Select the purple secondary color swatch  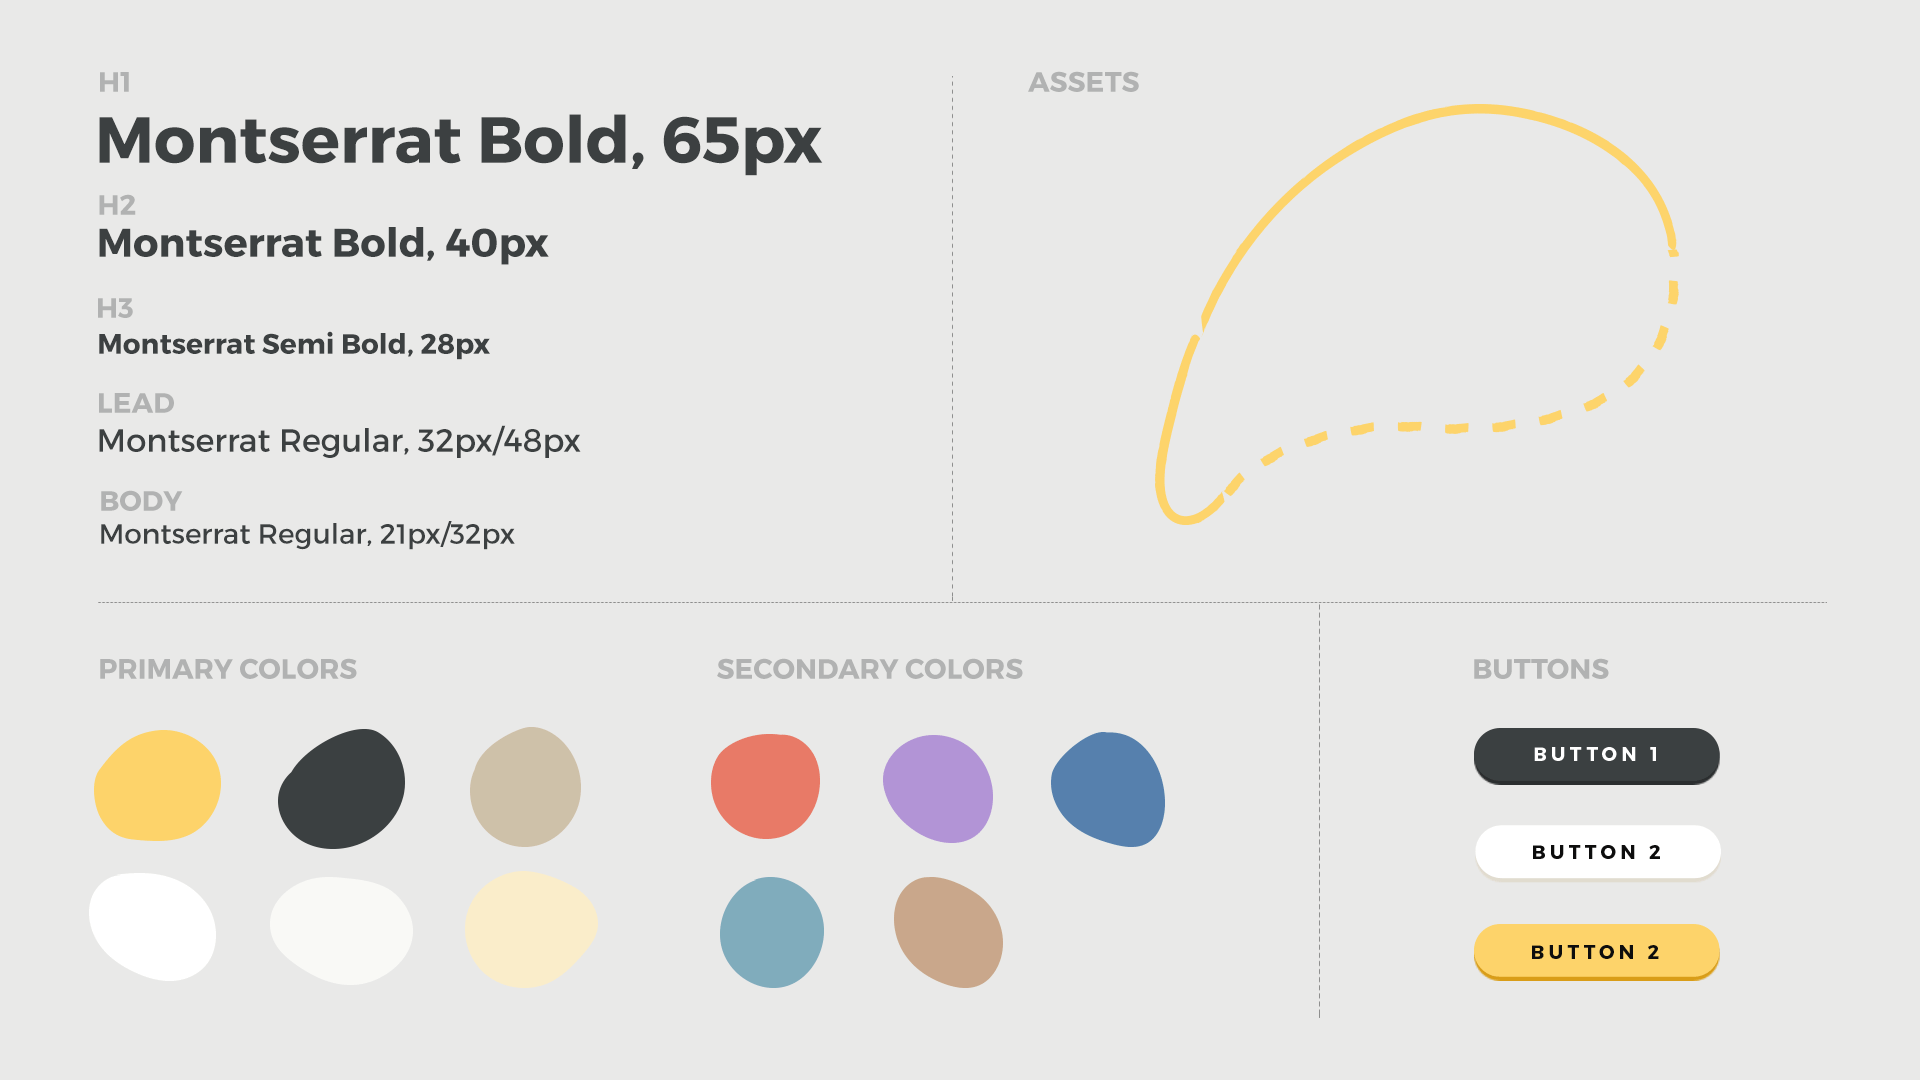938,789
